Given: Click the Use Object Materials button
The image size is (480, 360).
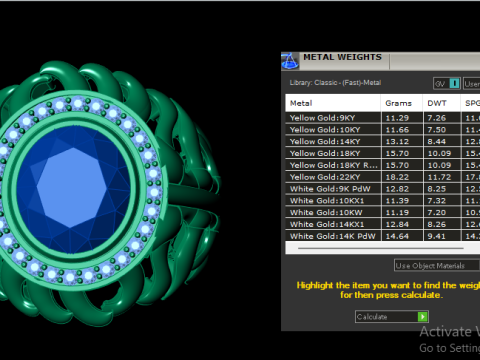Looking at the screenshot, I should point(437,266).
